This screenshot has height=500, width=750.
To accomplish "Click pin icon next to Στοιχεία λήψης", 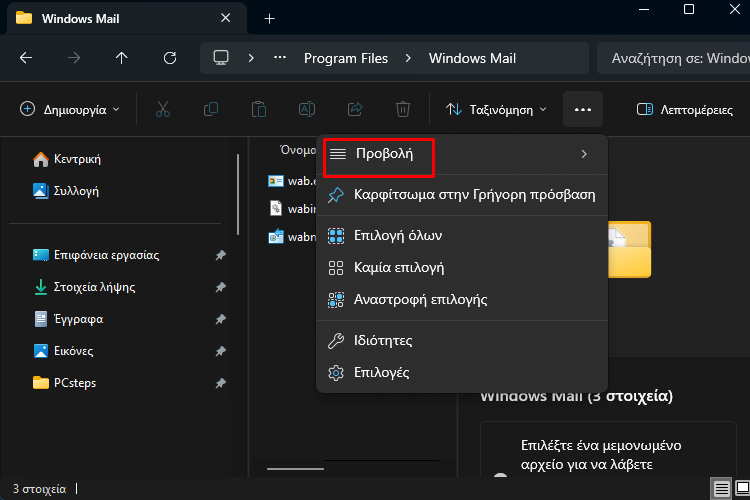I will [x=221, y=287].
